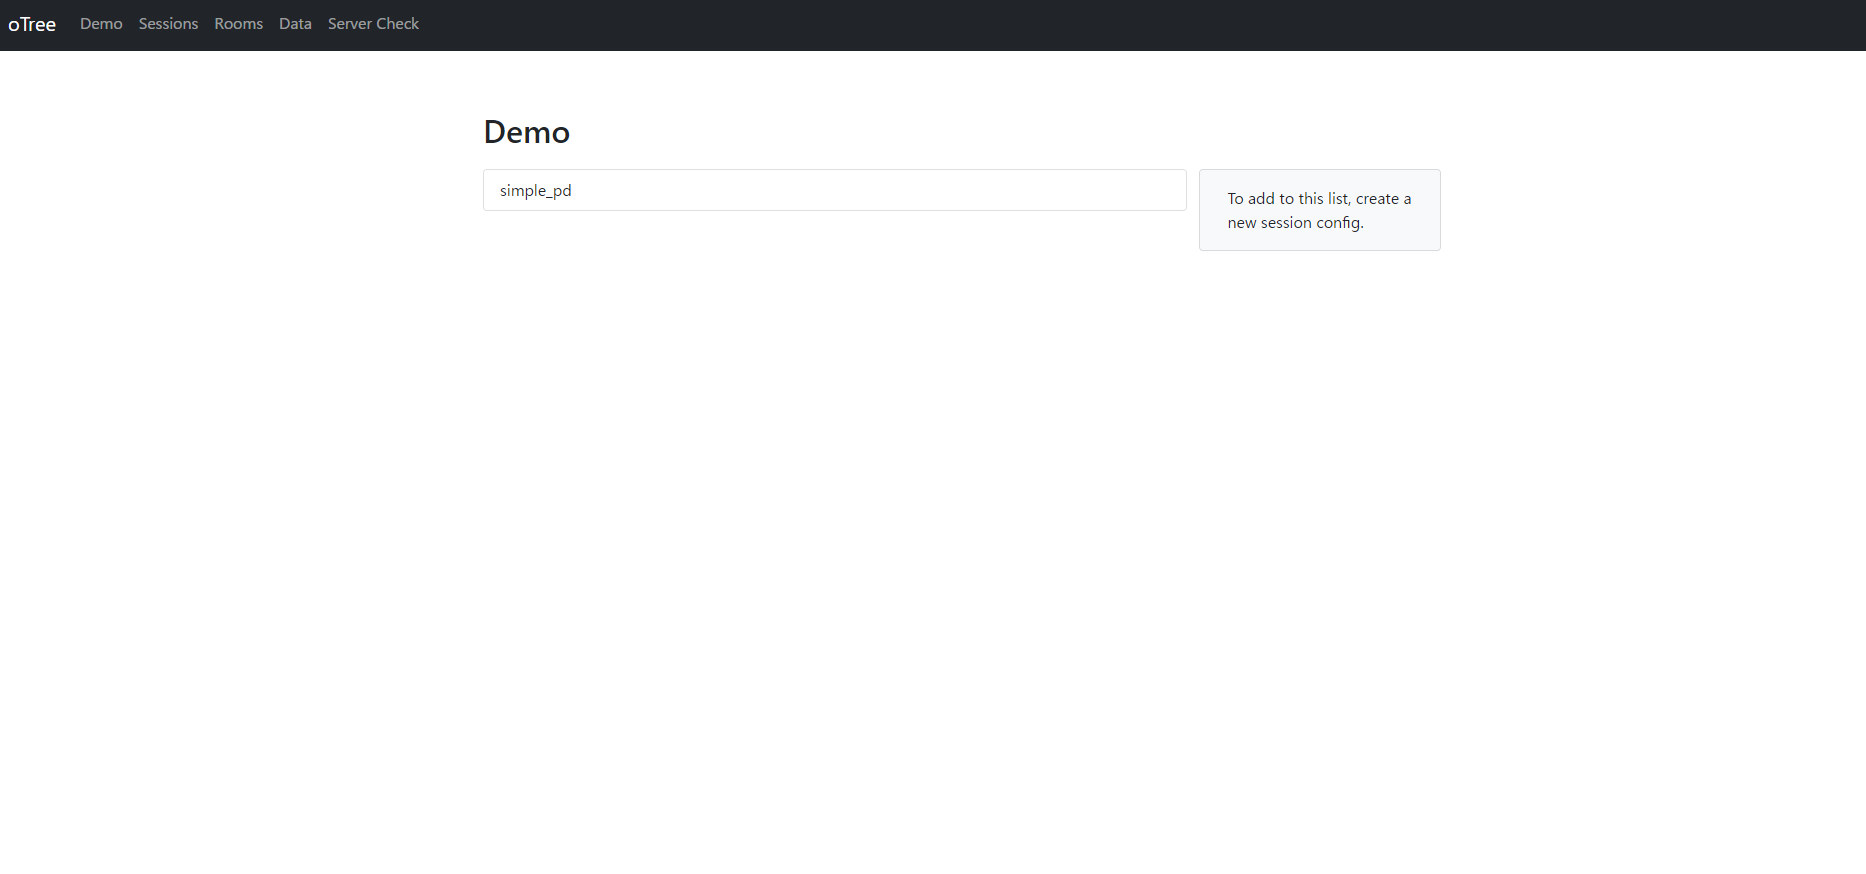Switch to Rooms in top bar
Image resolution: width=1866 pixels, height=874 pixels.
(x=238, y=24)
